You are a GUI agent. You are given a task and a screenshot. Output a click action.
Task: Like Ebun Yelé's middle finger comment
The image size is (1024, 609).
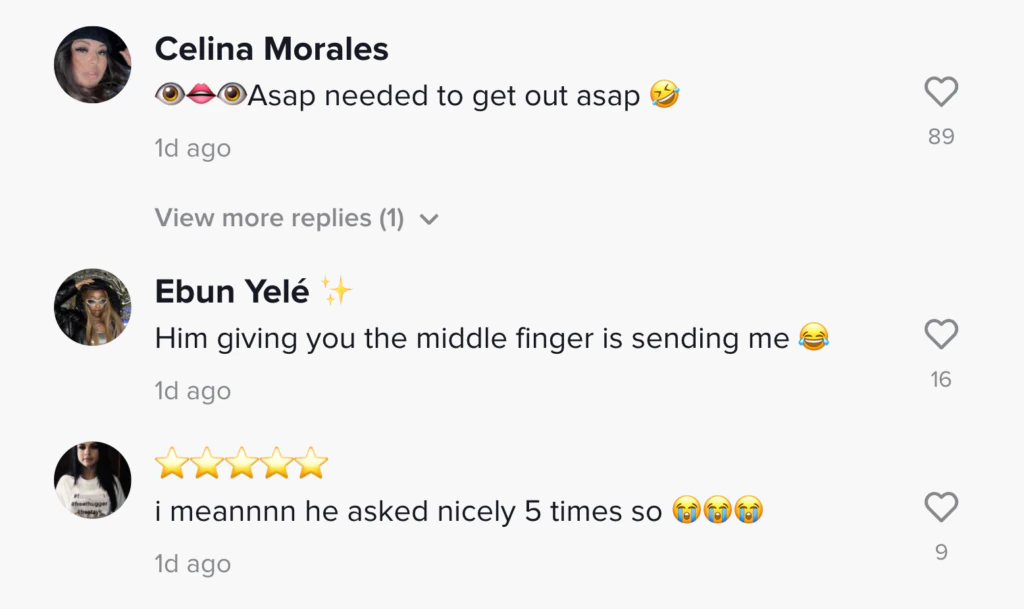click(941, 335)
